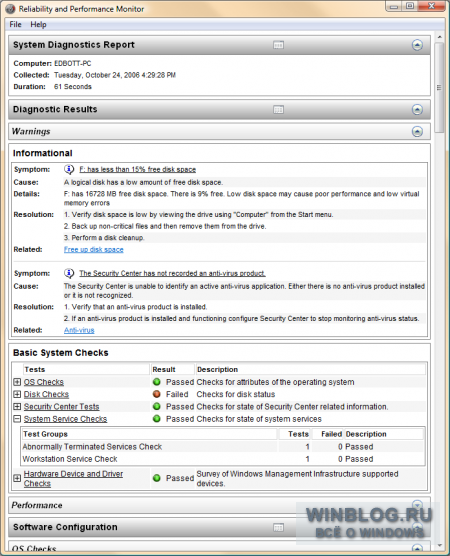Expand Hardware Device and Driver Checks row
Image resolution: width=450 pixels, height=556 pixels.
(17, 478)
